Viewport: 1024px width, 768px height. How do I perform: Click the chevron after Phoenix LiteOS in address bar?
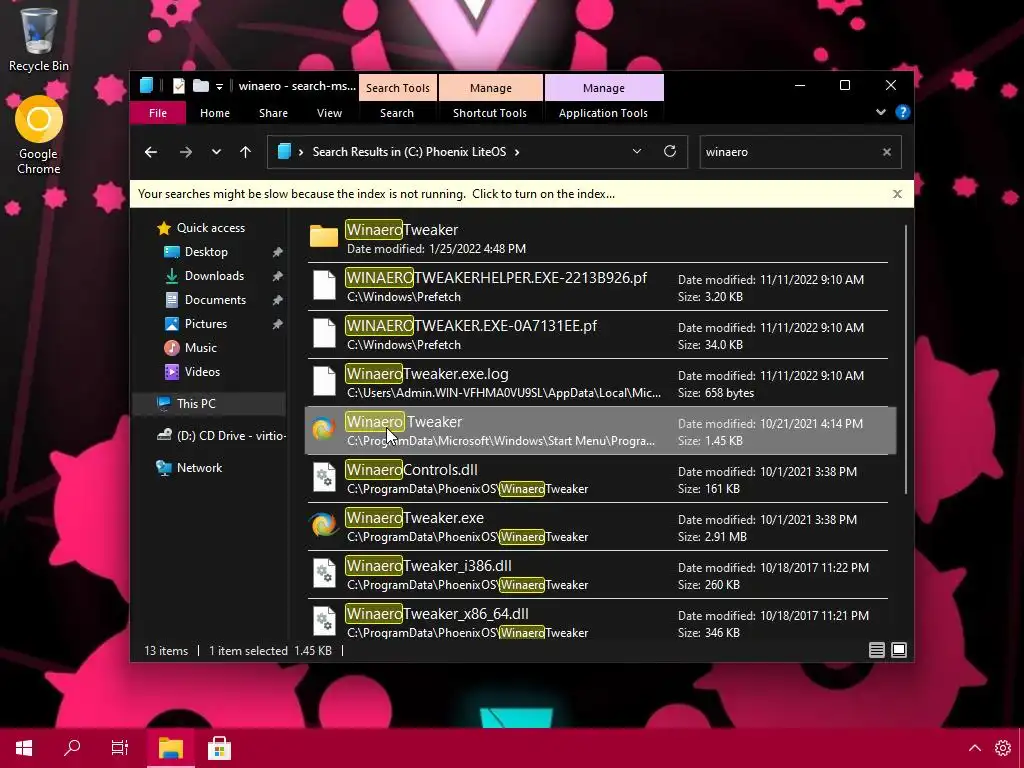click(x=517, y=152)
